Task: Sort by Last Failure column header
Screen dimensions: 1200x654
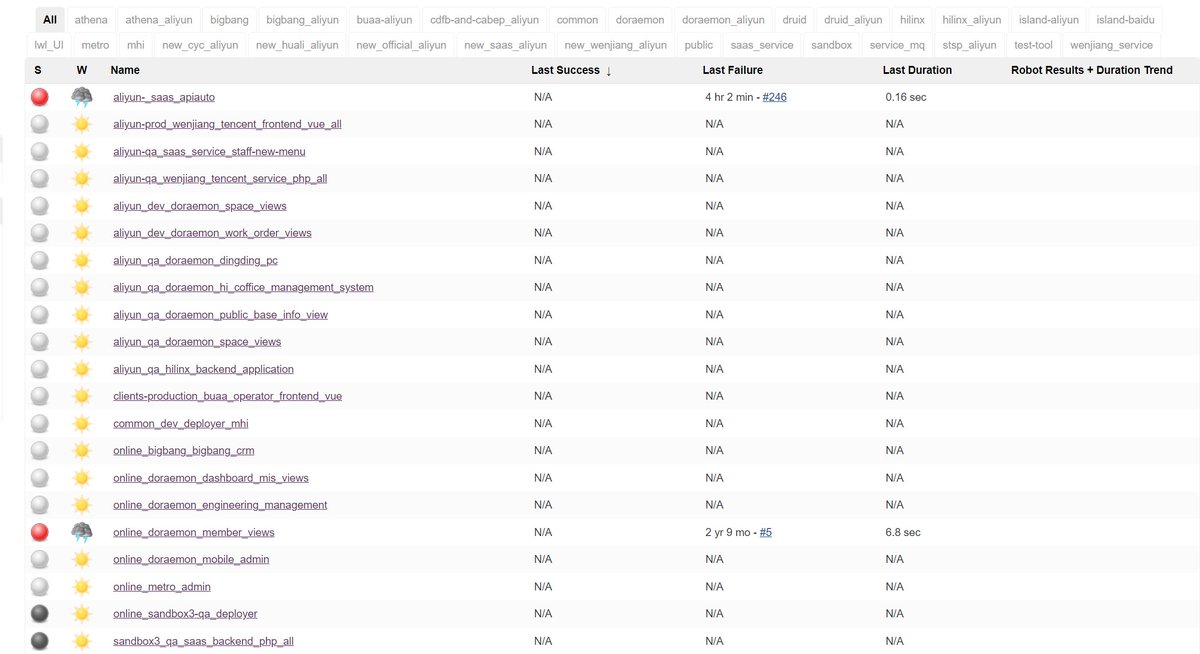Action: coord(733,70)
